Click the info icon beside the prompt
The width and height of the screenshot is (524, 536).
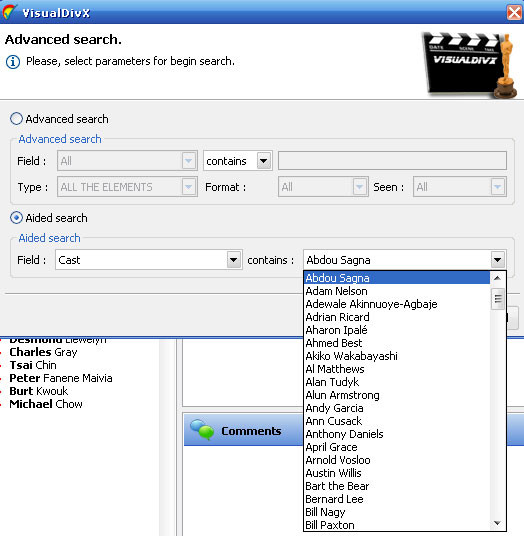pos(13,62)
